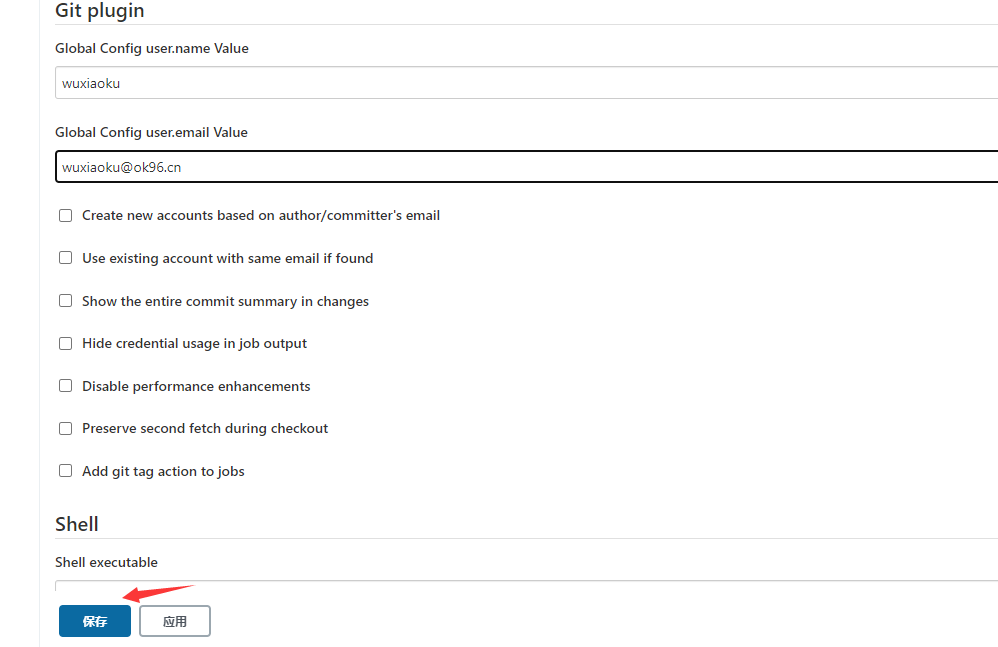The height and width of the screenshot is (647, 998).
Task: Click the 'Git plugin' section heading
Action: [x=100, y=11]
